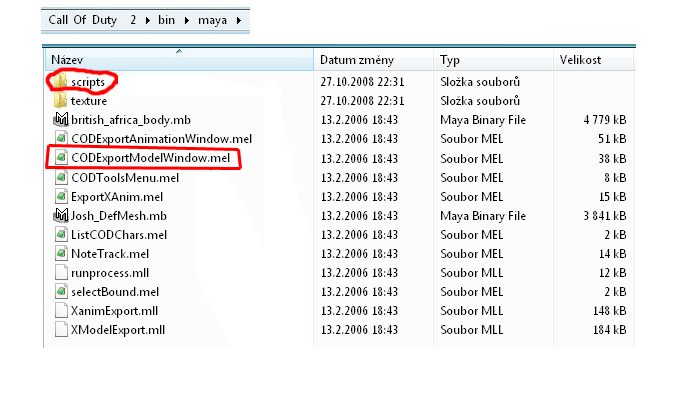Go to Call Of Duty 2 breadcrumb
This screenshot has width=700, height=400.
tap(92, 20)
